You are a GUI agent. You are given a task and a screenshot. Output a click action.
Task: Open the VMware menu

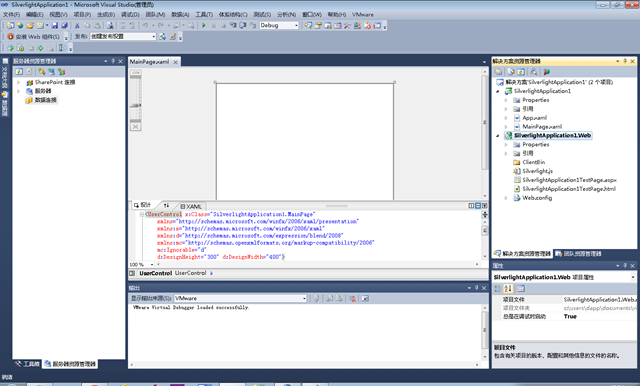[x=362, y=14]
